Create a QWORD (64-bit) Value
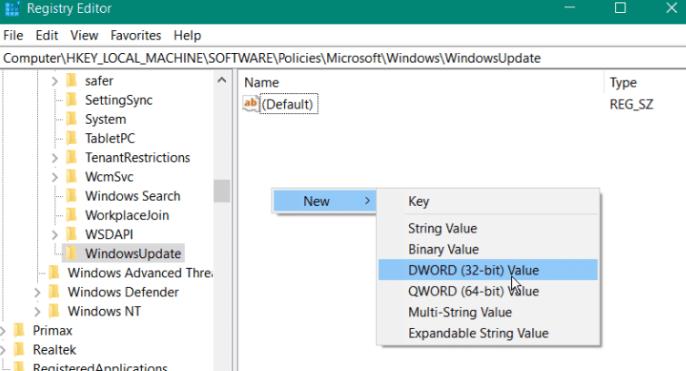The image size is (686, 371). 488,291
